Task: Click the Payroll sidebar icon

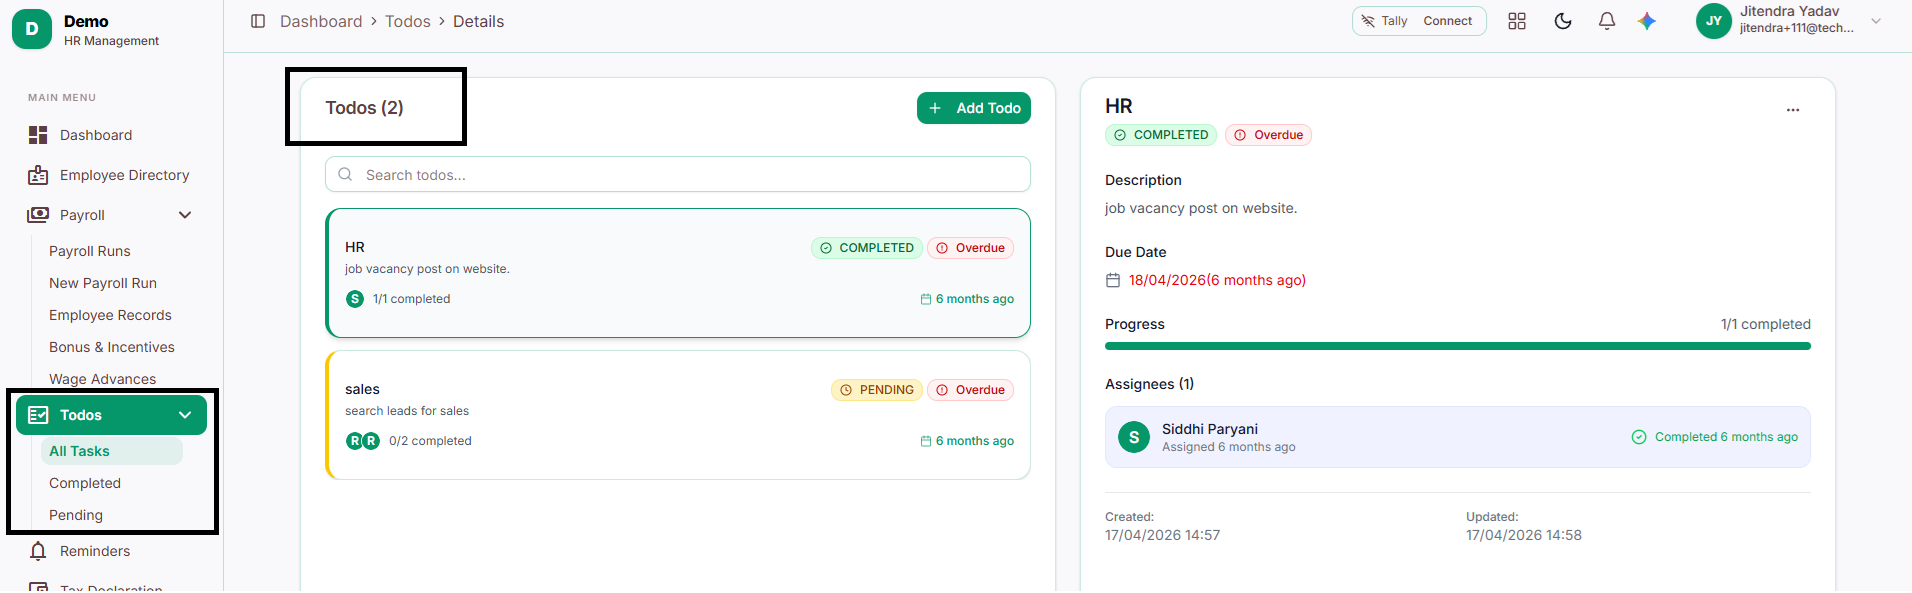Action: click(38, 215)
